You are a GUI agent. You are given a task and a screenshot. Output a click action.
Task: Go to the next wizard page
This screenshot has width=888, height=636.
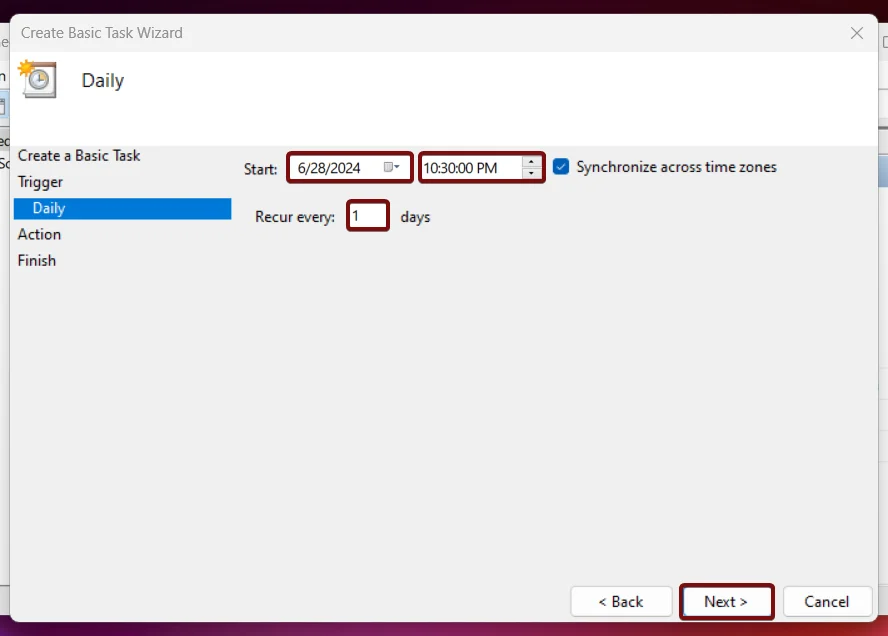726,601
